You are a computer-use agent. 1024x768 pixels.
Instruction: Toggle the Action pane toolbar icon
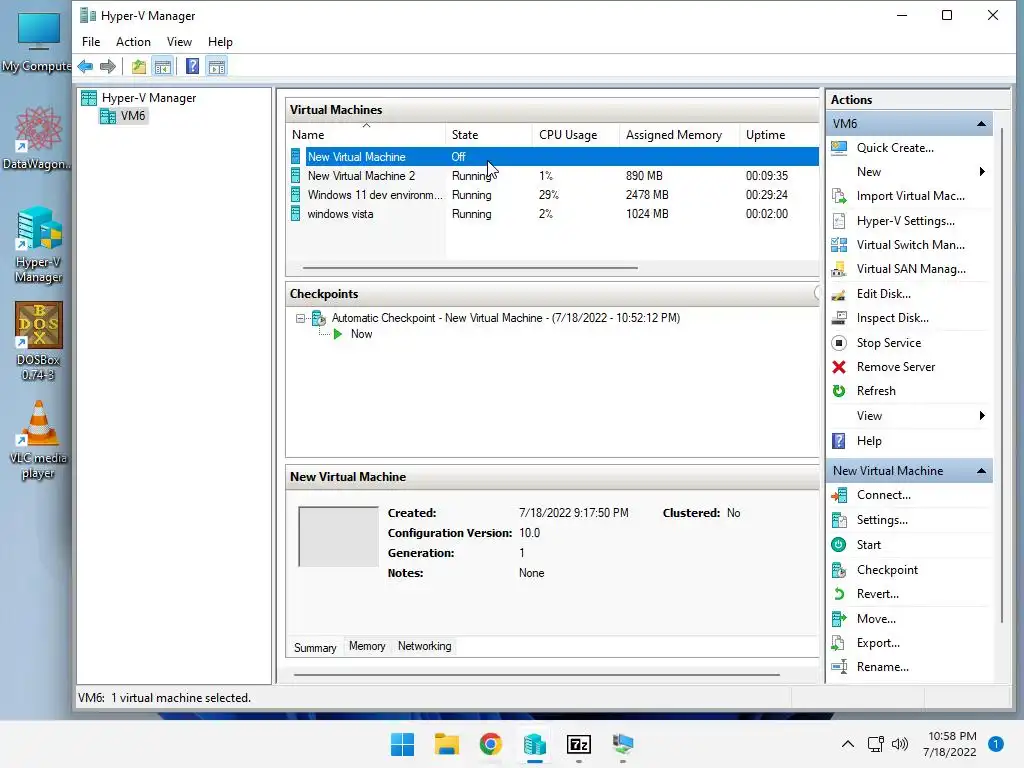tap(217, 67)
